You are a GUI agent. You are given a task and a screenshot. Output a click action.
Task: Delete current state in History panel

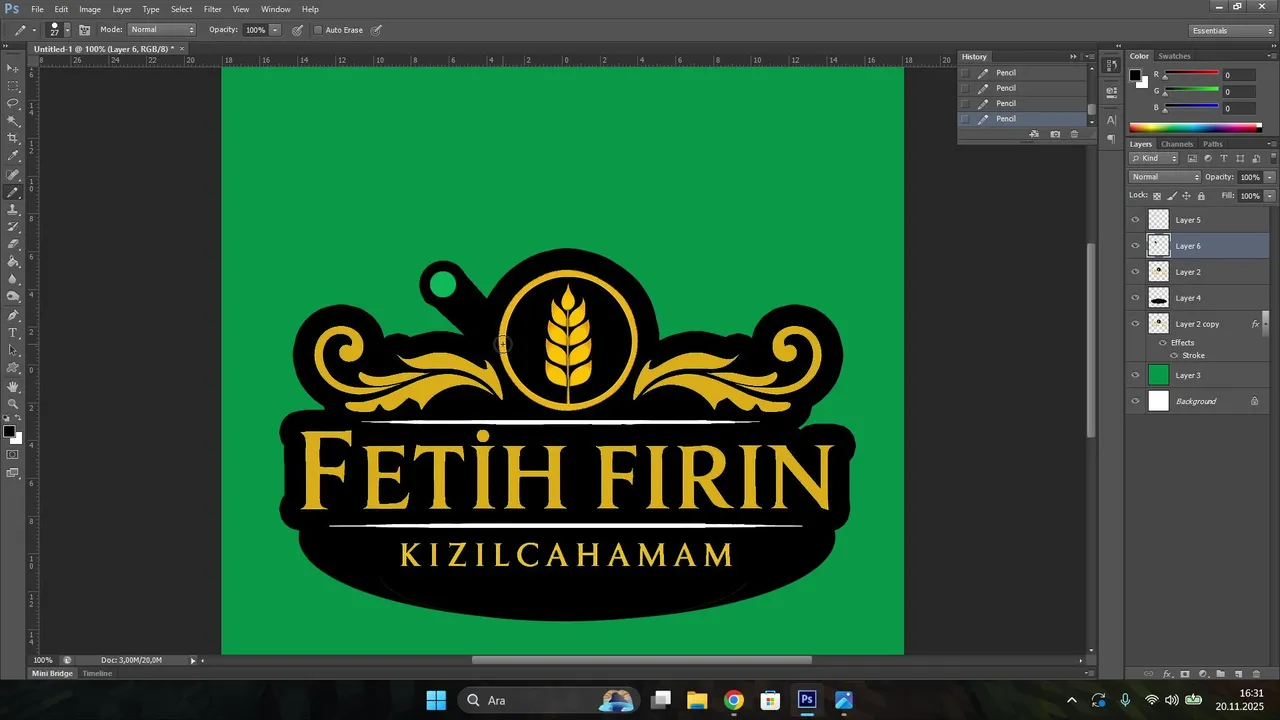1075,134
